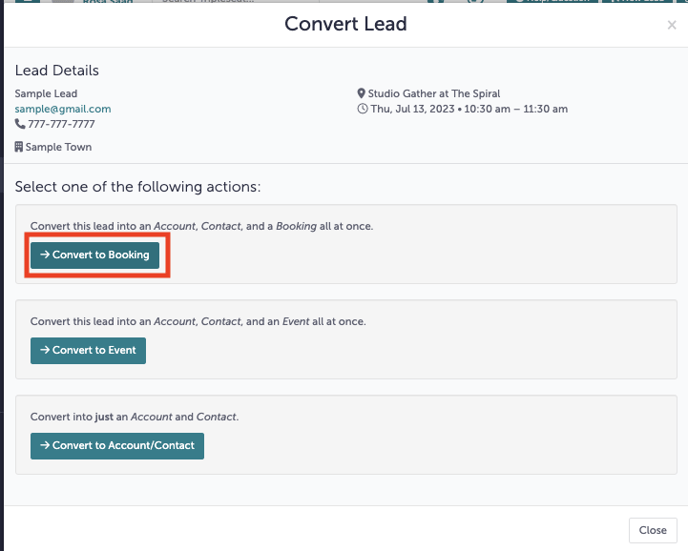Open the sample@gmail.com email link
Image resolution: width=688 pixels, height=551 pixels.
(x=63, y=109)
